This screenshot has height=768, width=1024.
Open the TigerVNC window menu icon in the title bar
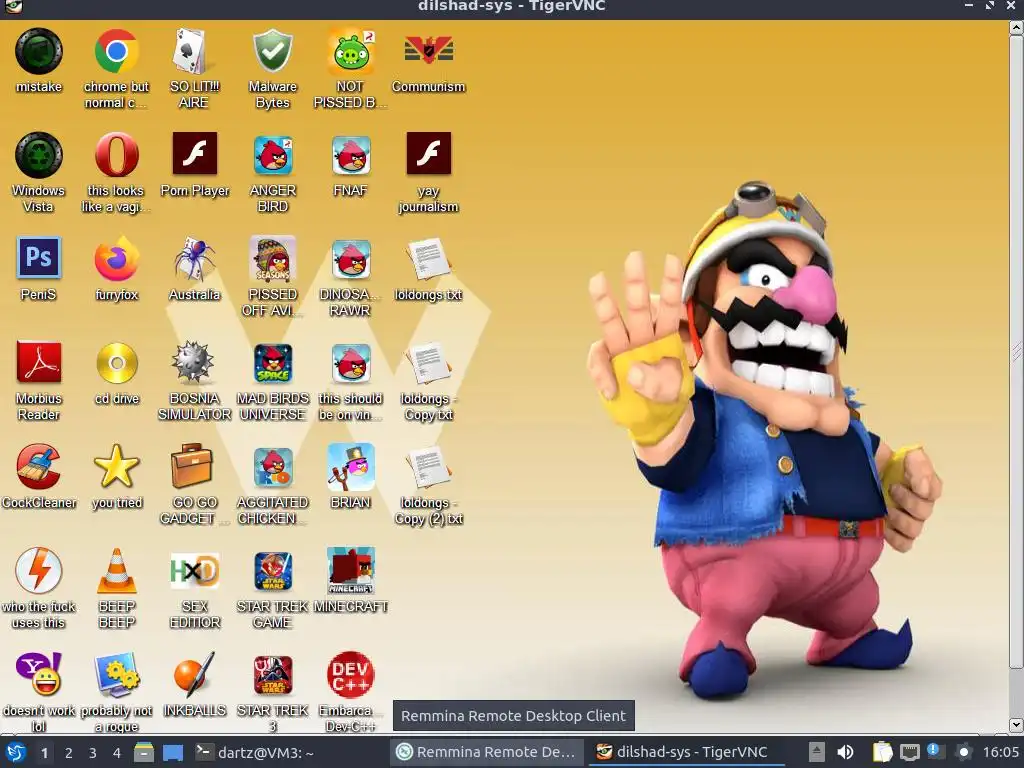[13, 7]
